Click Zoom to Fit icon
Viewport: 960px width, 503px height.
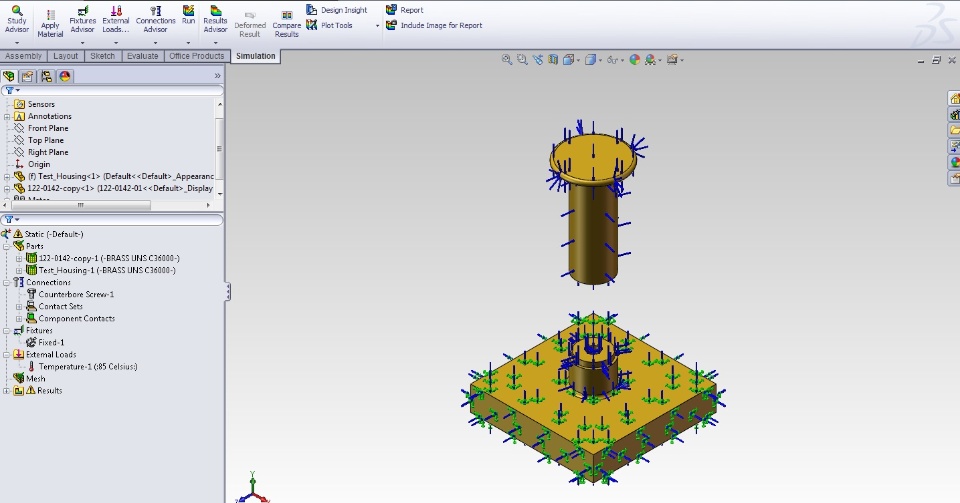click(507, 59)
